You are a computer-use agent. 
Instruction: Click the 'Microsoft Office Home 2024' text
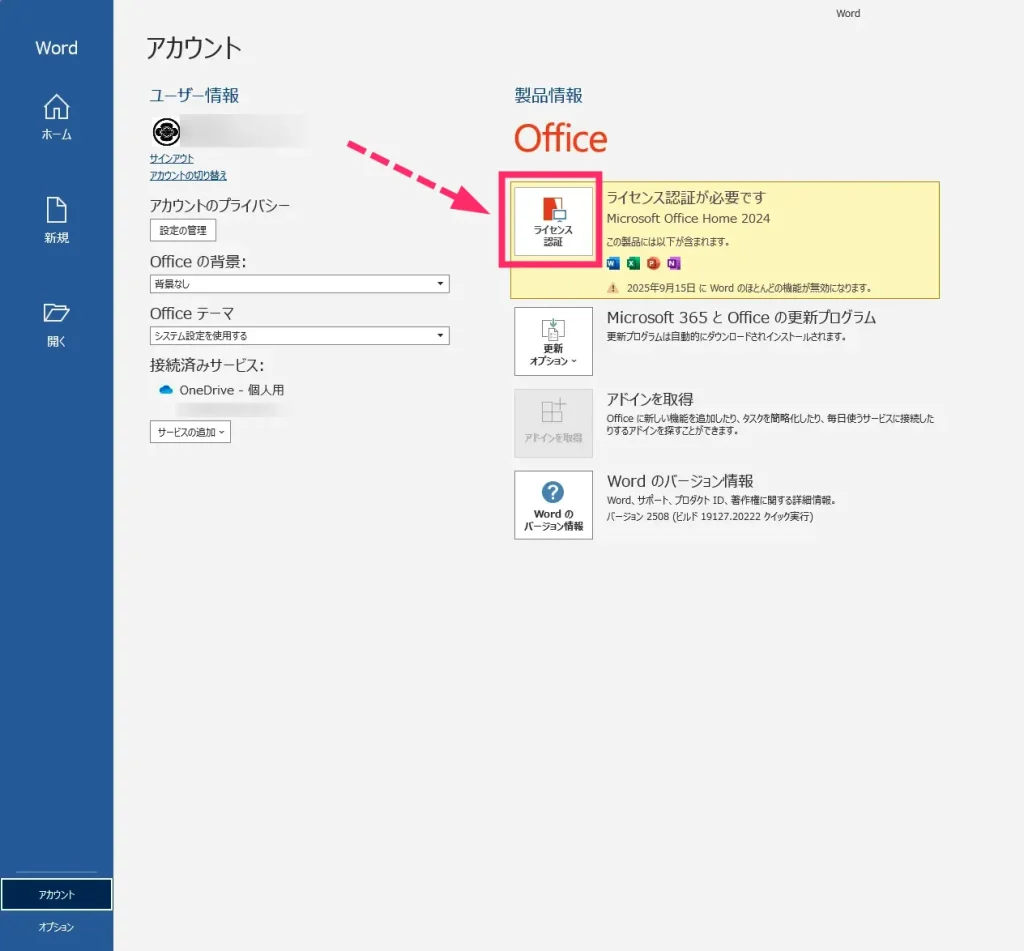coord(688,218)
